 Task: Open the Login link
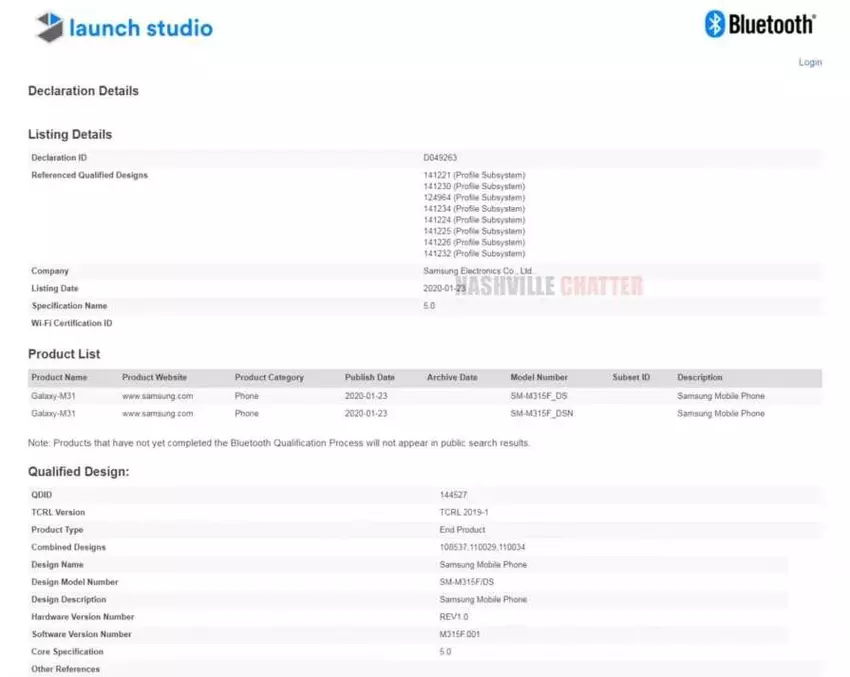coord(809,62)
